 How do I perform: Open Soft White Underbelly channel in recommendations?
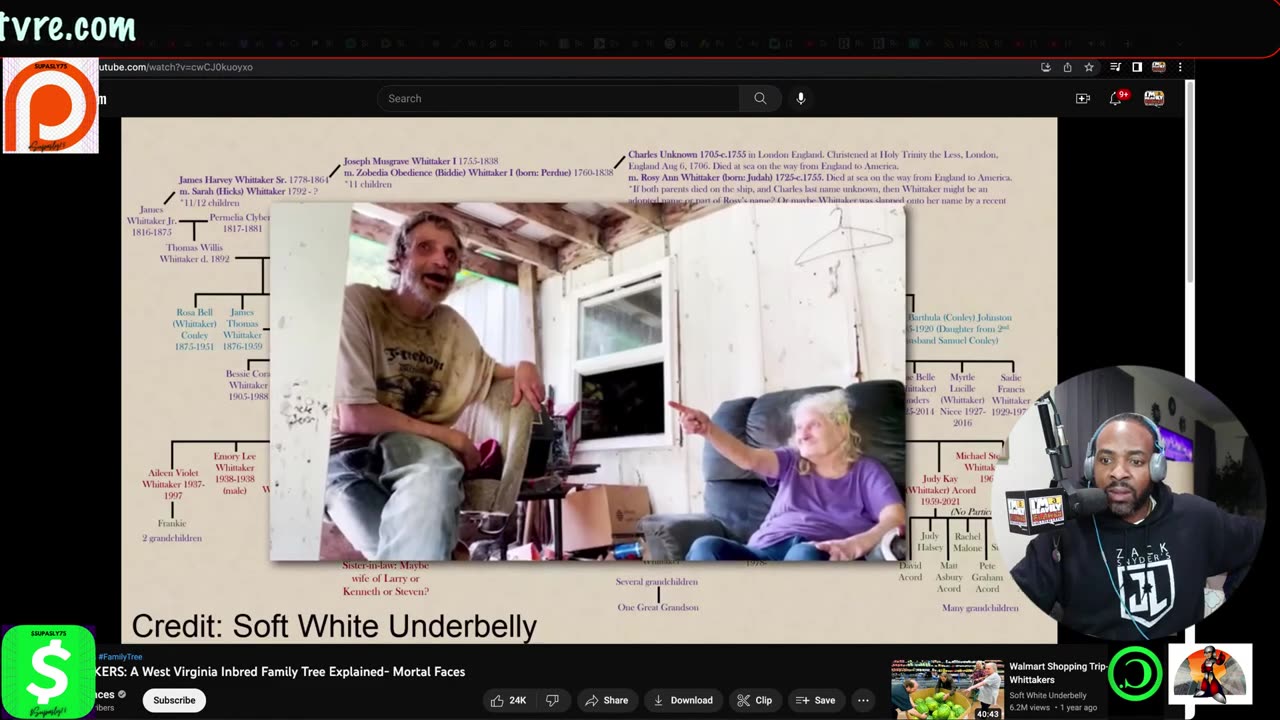pos(1048,695)
